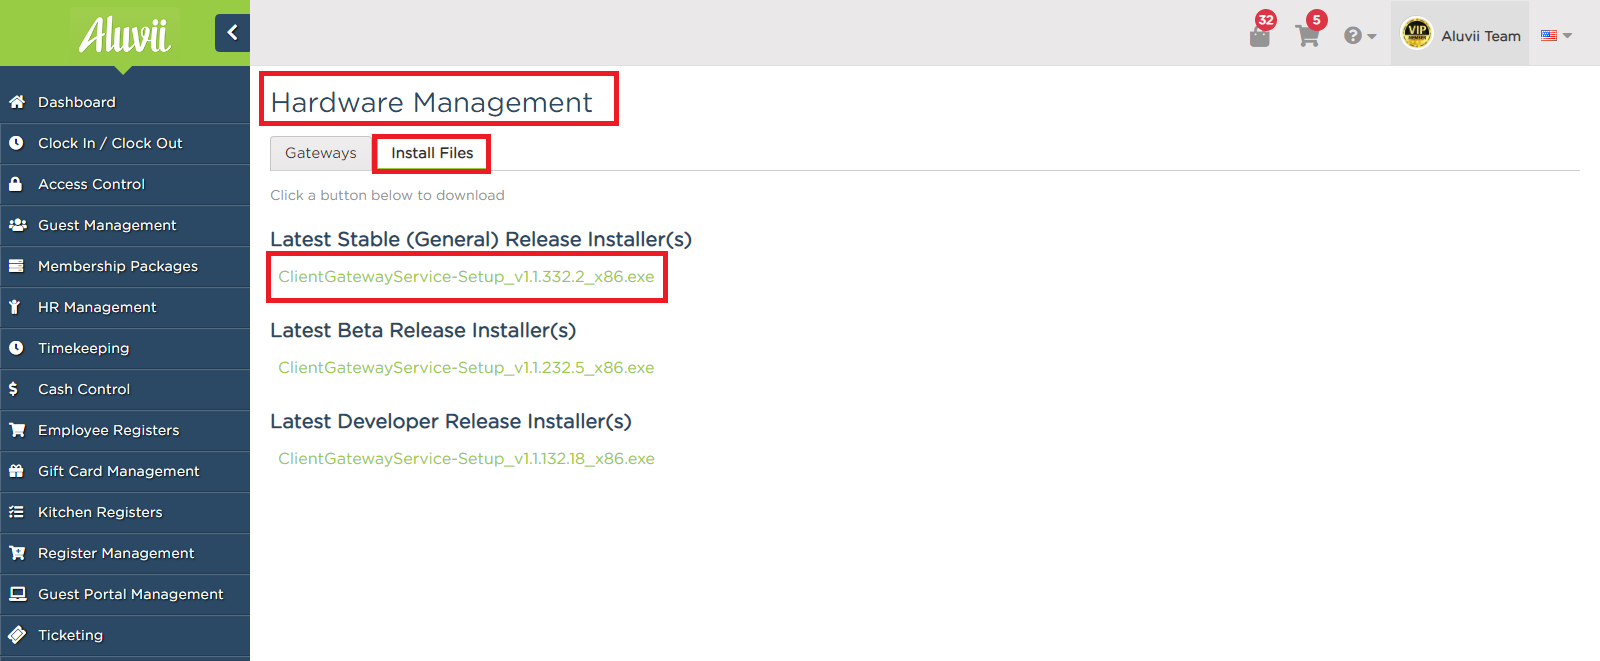Click the Ticketing ticket icon
Viewport: 1600px width, 661px height.
tap(17, 635)
